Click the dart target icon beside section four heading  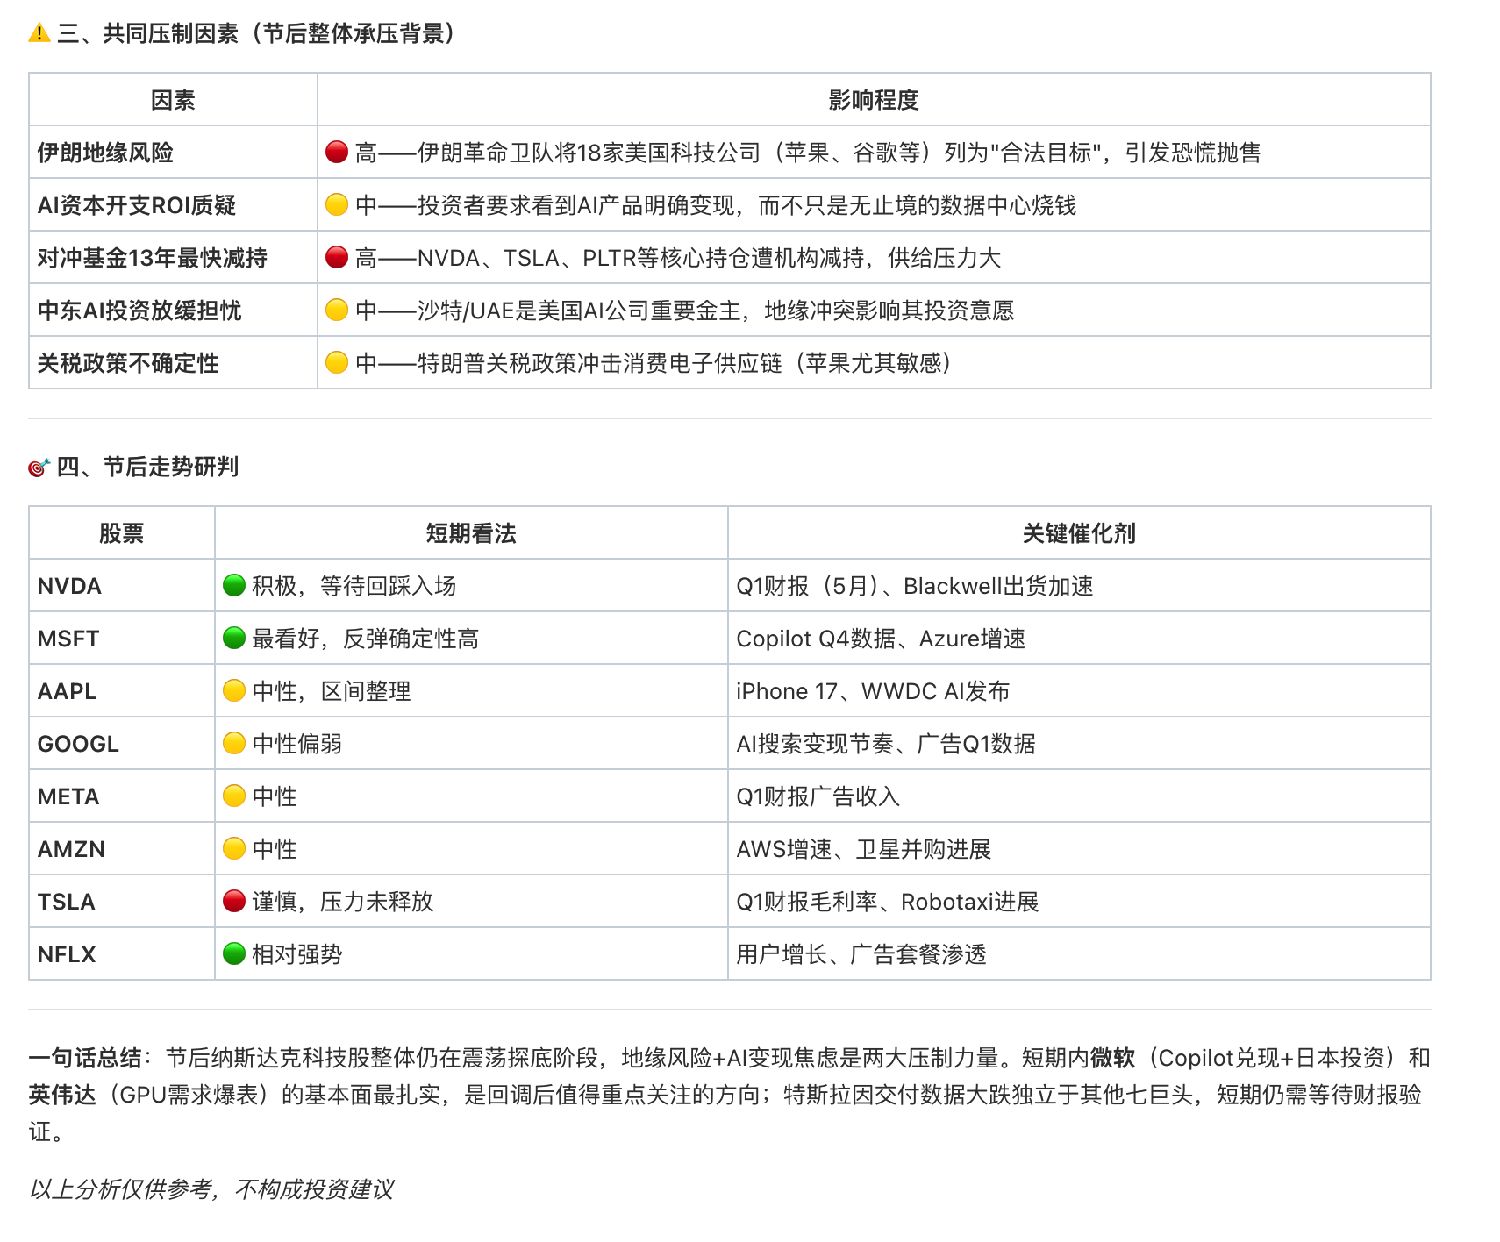tap(39, 467)
